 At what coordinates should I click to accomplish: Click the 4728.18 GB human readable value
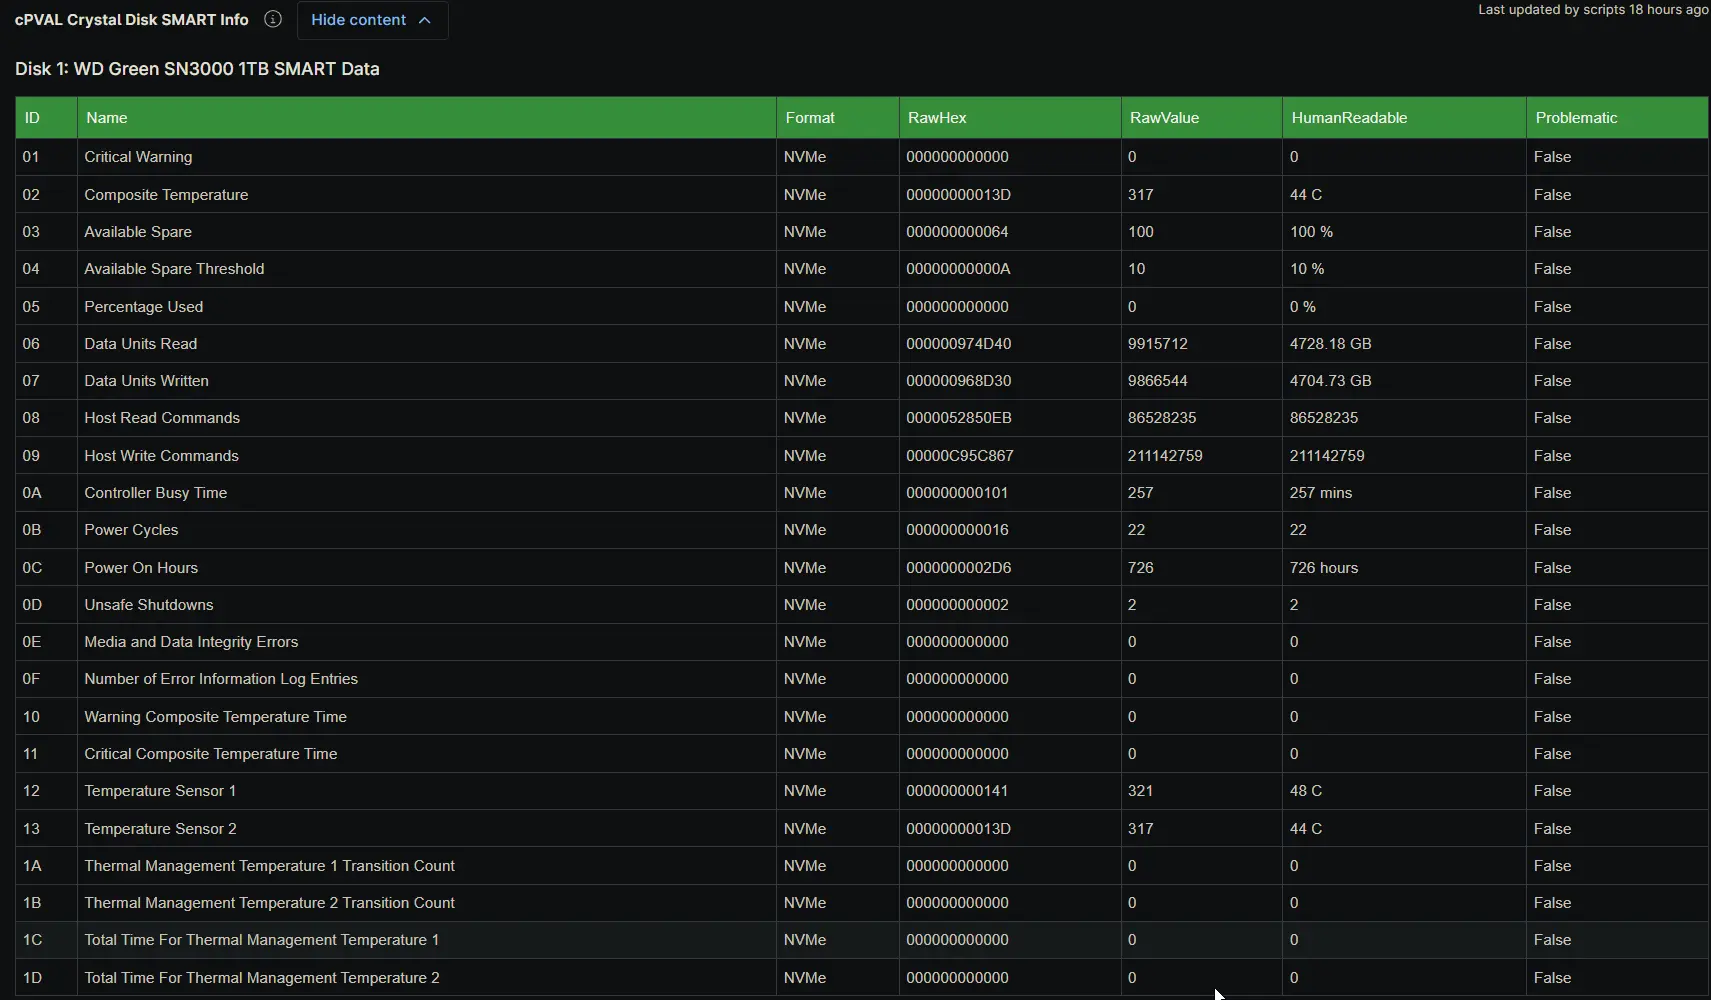pos(1330,344)
